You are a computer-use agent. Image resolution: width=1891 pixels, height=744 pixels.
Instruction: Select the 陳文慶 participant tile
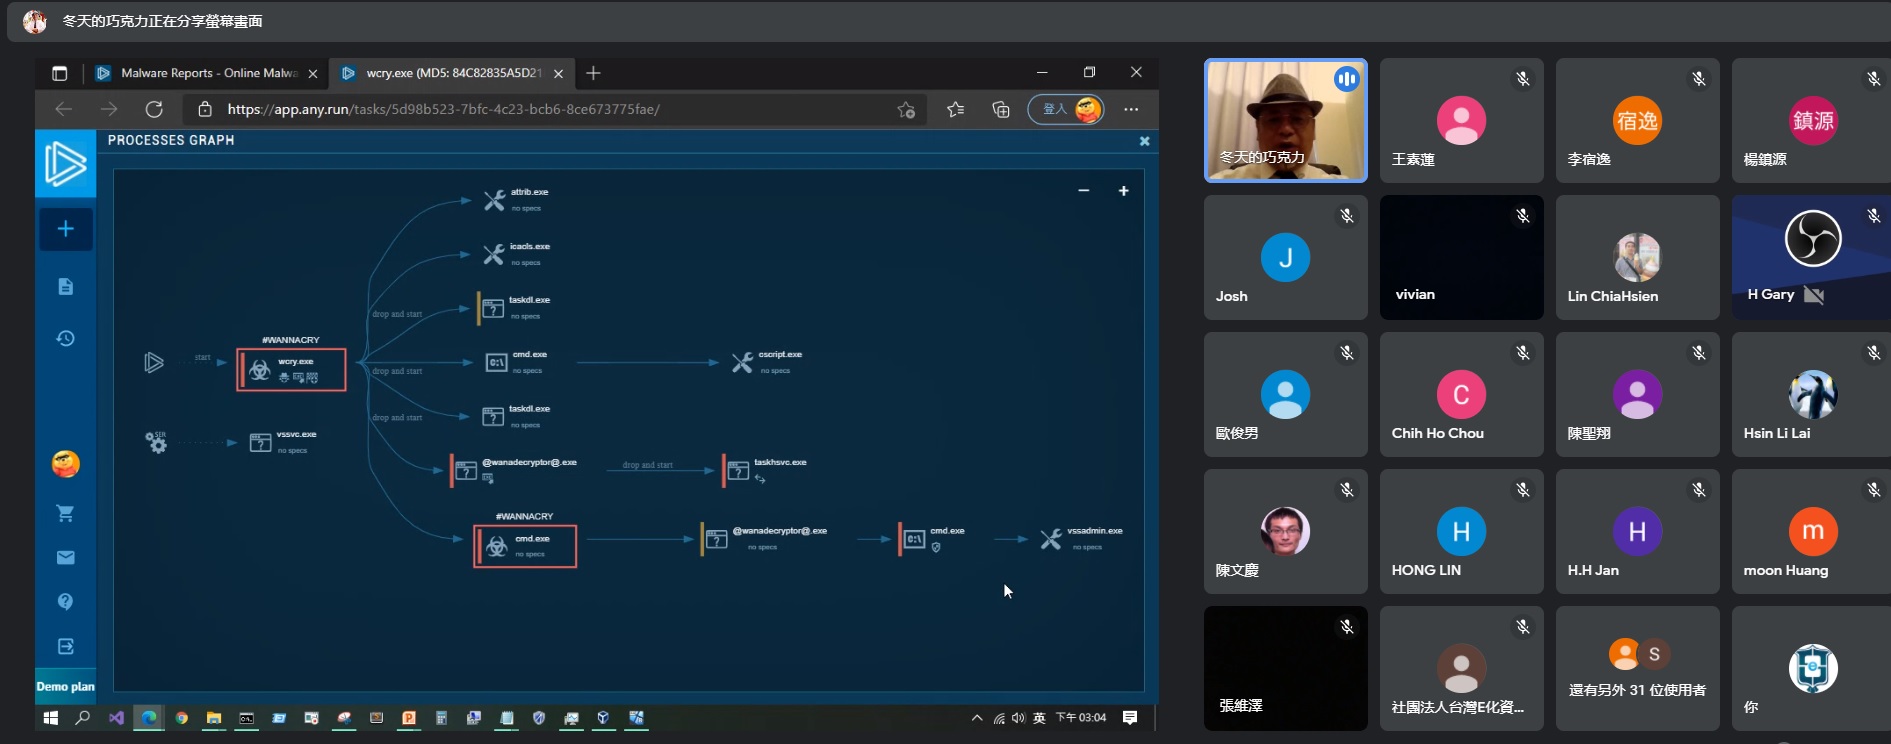(1286, 531)
